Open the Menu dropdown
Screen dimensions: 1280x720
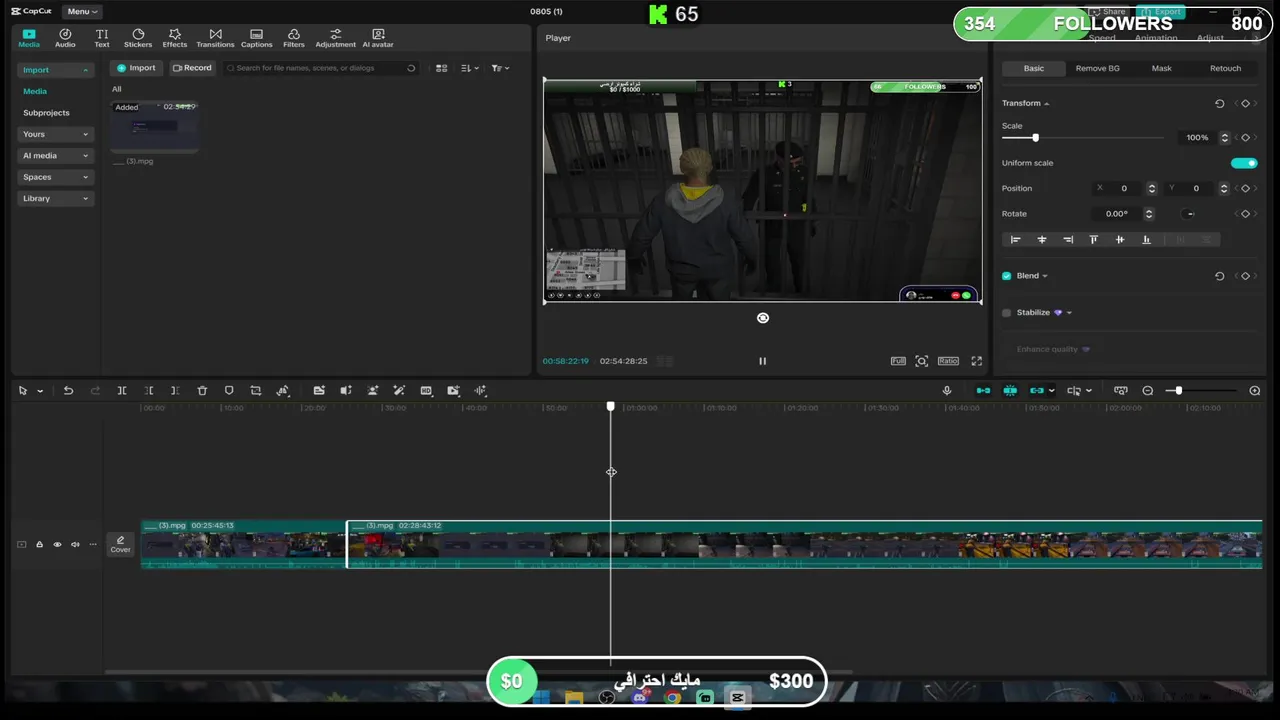point(82,12)
